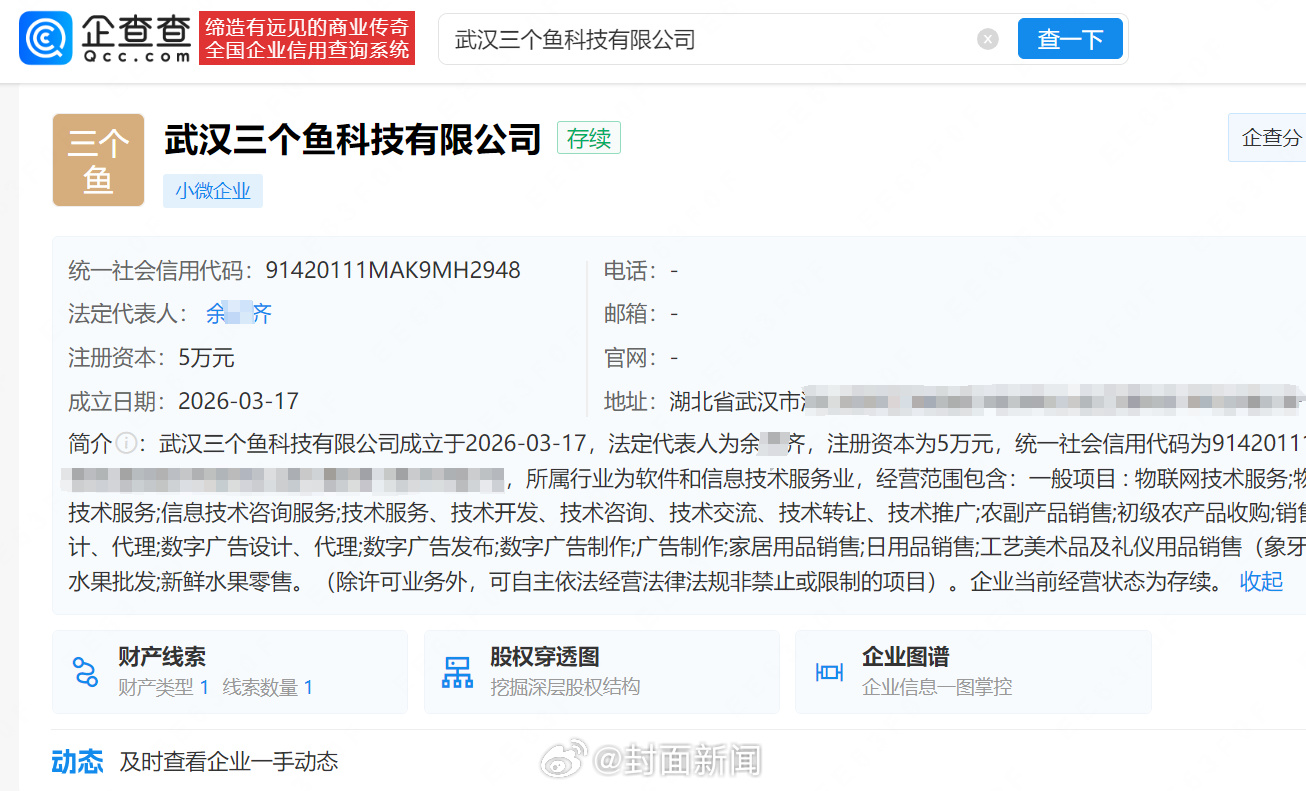Viewport: 1306px width, 791px height.
Task: Open the 企业图谱 icon
Action: [829, 672]
